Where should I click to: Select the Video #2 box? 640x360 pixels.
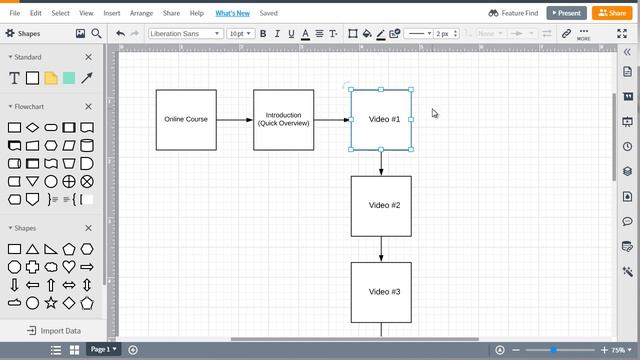[x=381, y=206]
